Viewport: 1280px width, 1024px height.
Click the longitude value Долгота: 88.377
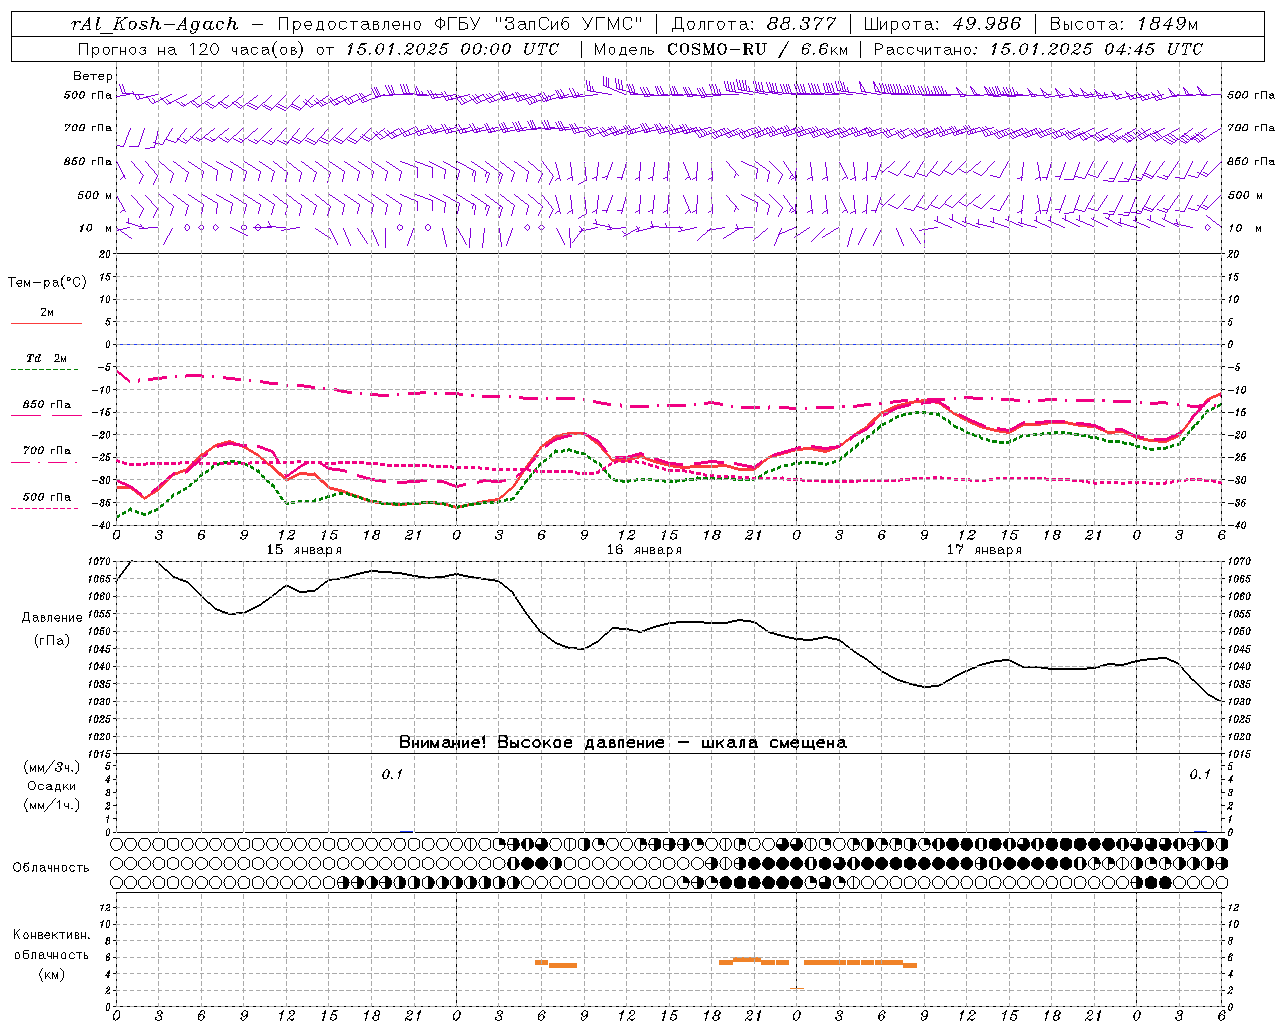click(x=753, y=25)
